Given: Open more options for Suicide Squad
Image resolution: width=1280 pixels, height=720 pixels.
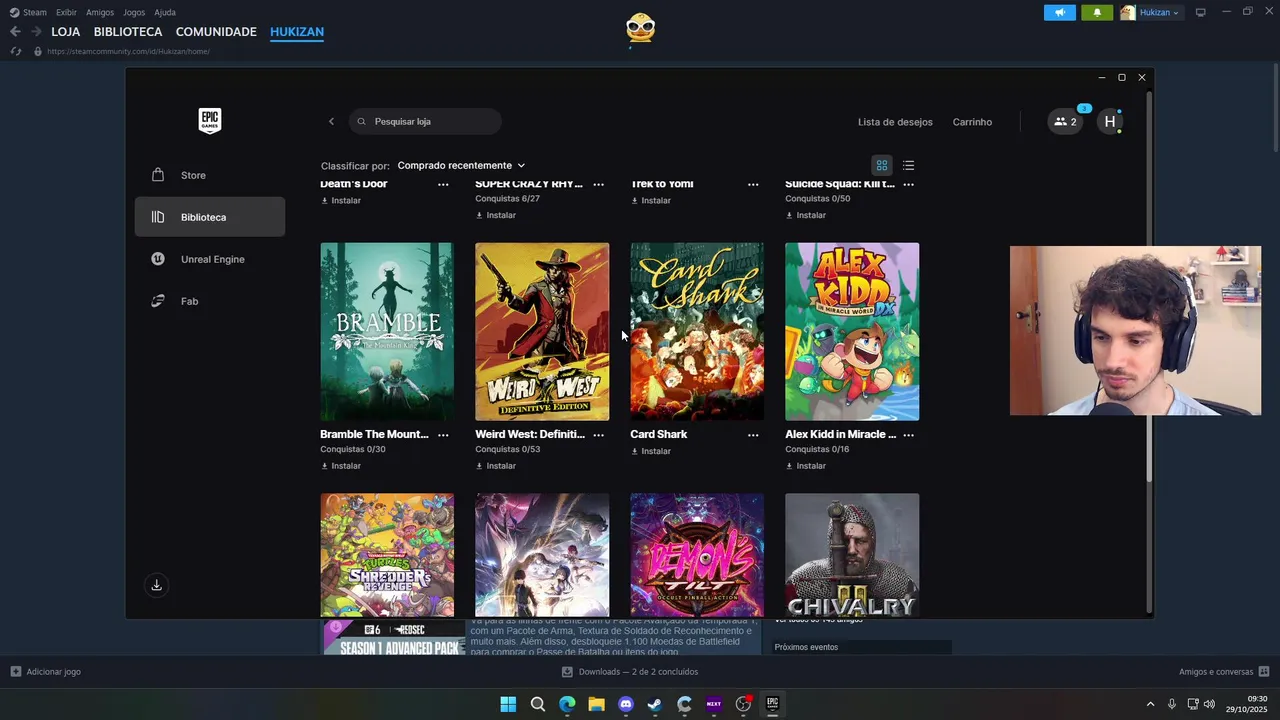Looking at the screenshot, I should (x=908, y=185).
